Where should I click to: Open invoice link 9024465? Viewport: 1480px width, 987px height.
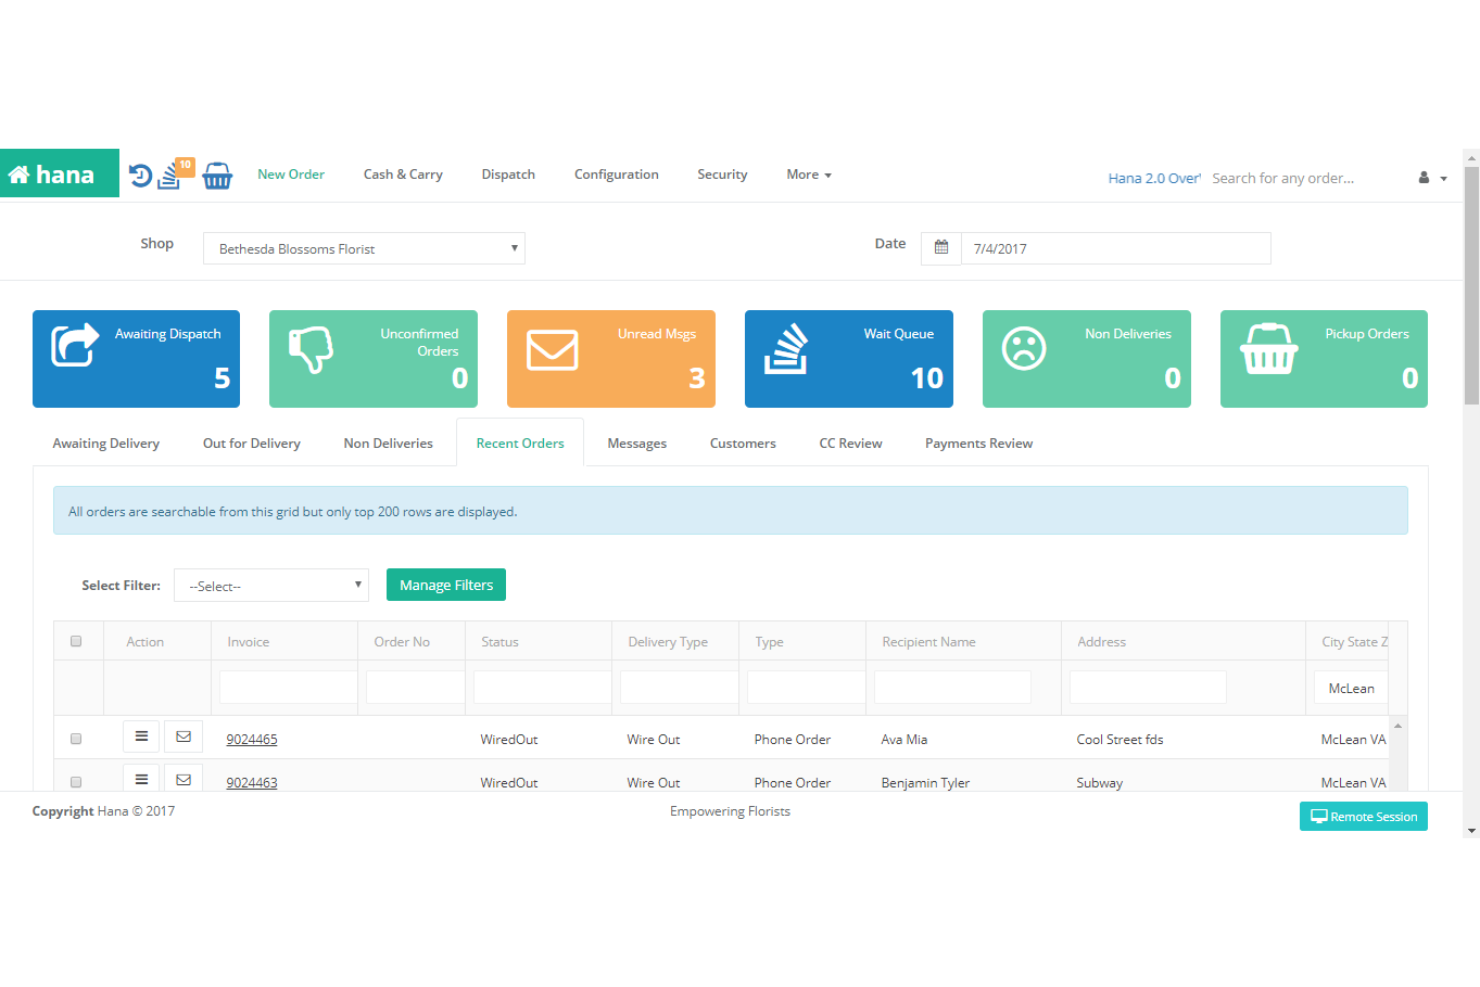click(252, 739)
